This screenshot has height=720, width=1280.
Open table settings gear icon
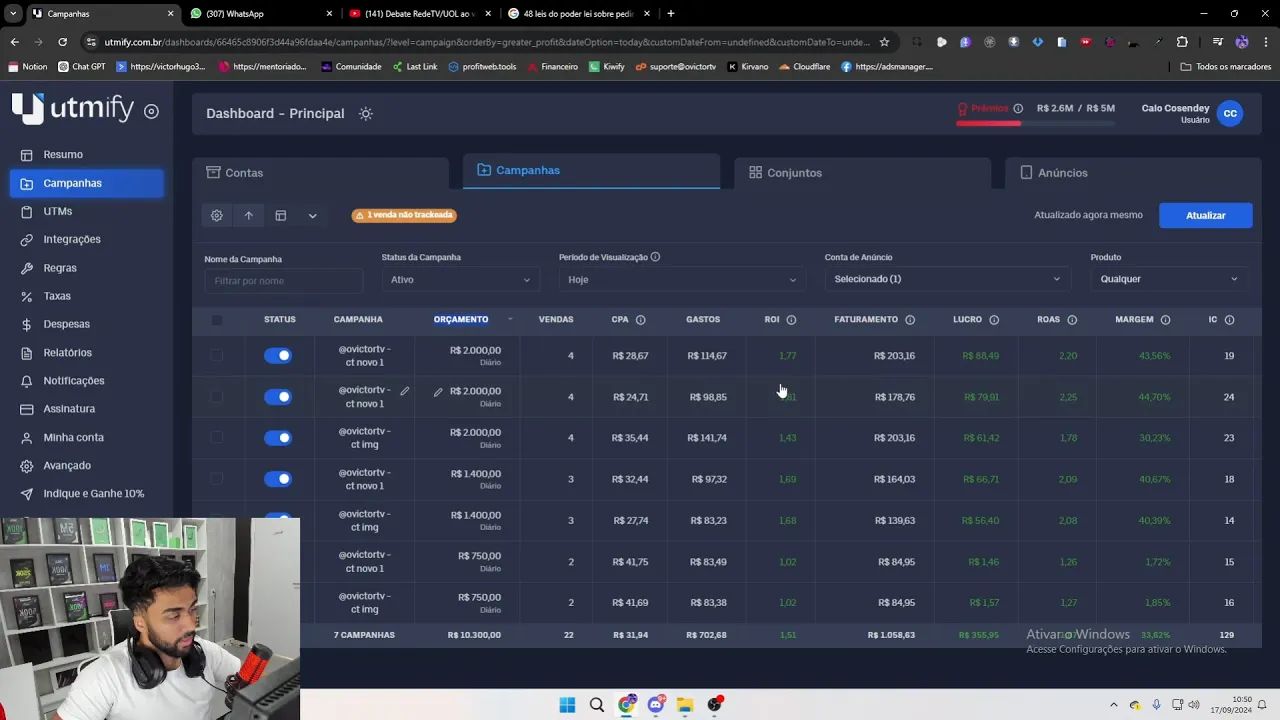[x=216, y=215]
